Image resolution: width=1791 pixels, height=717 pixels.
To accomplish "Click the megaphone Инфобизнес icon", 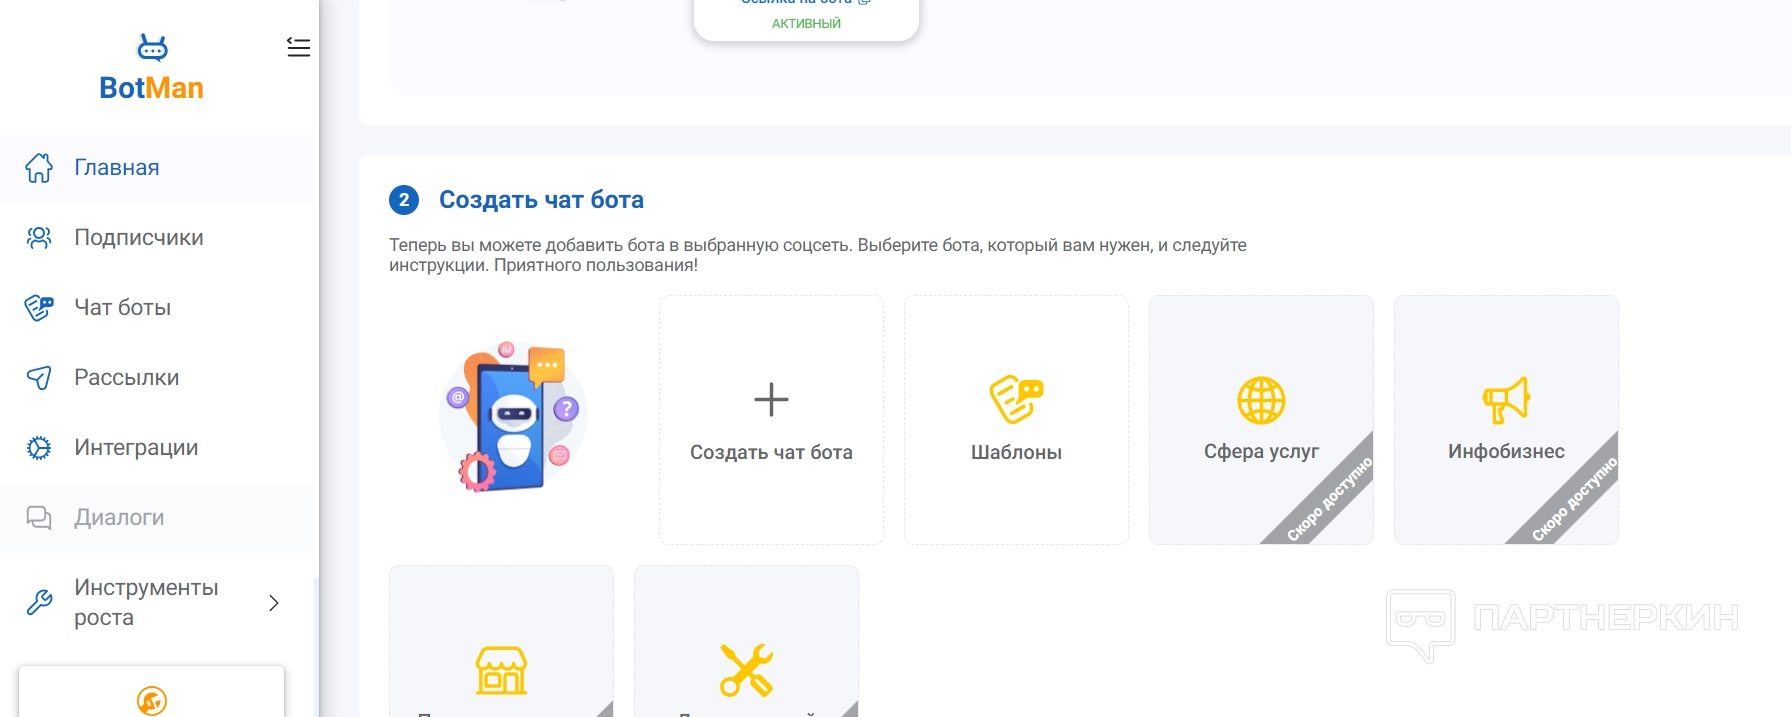I will 1506,400.
